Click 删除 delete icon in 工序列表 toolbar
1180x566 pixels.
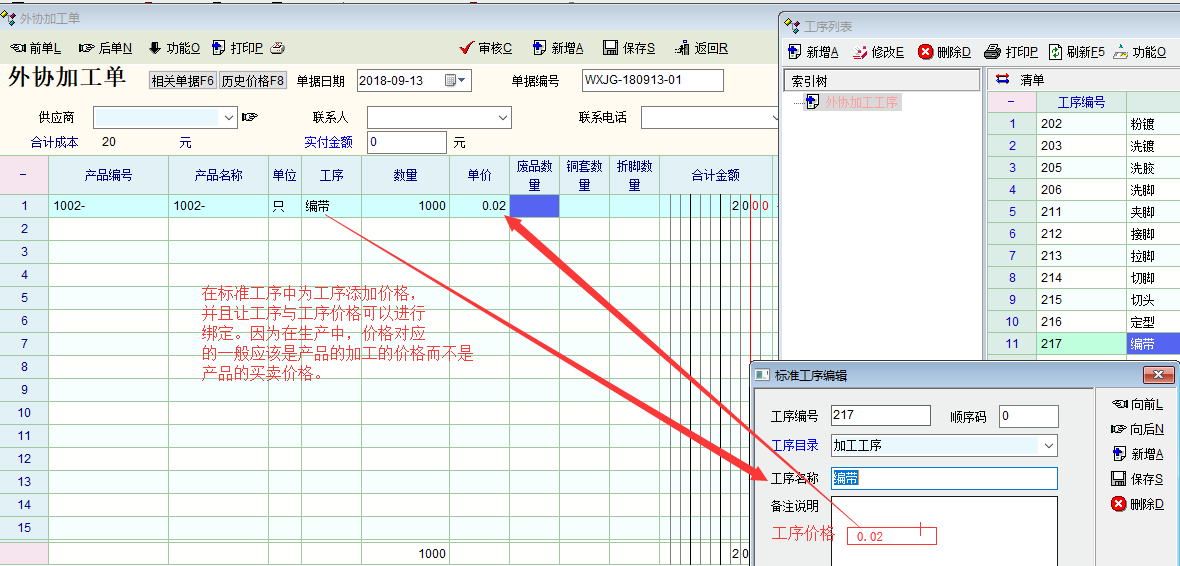[926, 52]
